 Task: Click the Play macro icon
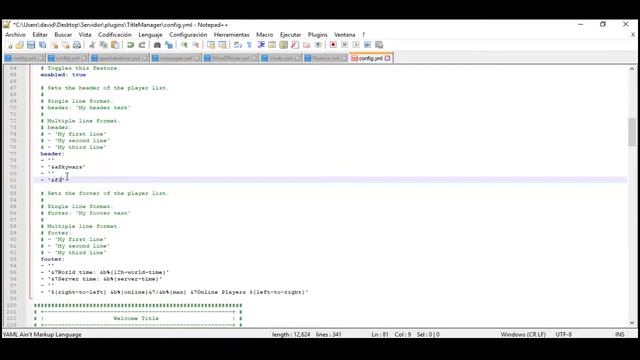(x=356, y=45)
